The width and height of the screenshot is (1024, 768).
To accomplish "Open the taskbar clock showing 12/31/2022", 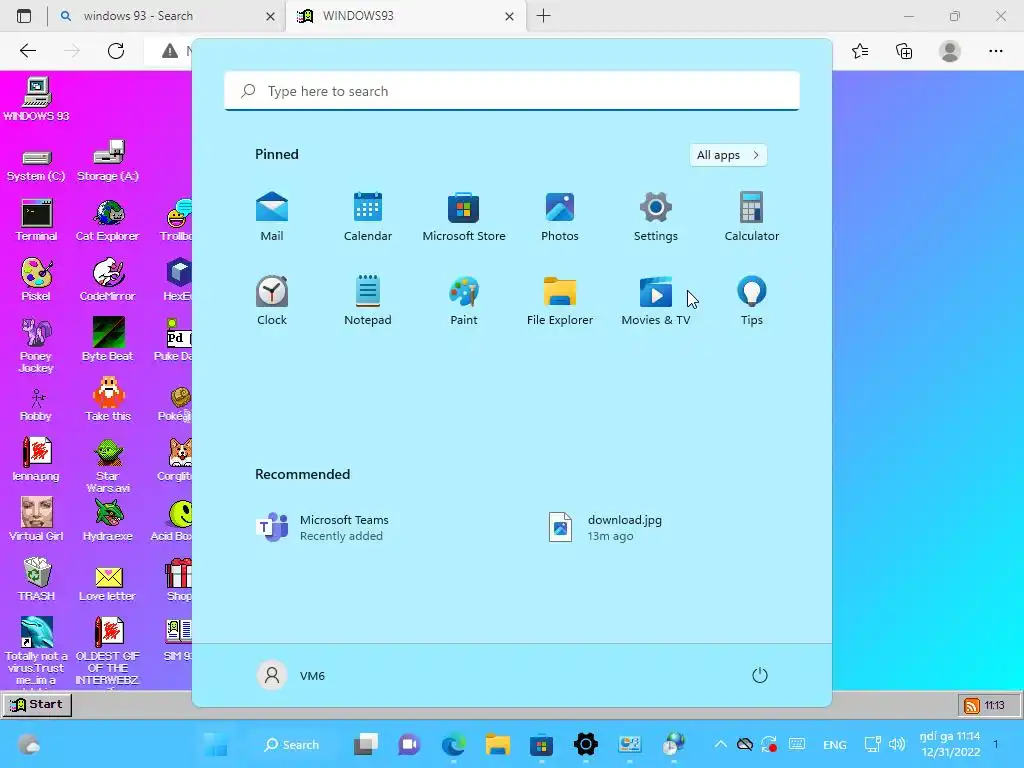I will (x=950, y=744).
